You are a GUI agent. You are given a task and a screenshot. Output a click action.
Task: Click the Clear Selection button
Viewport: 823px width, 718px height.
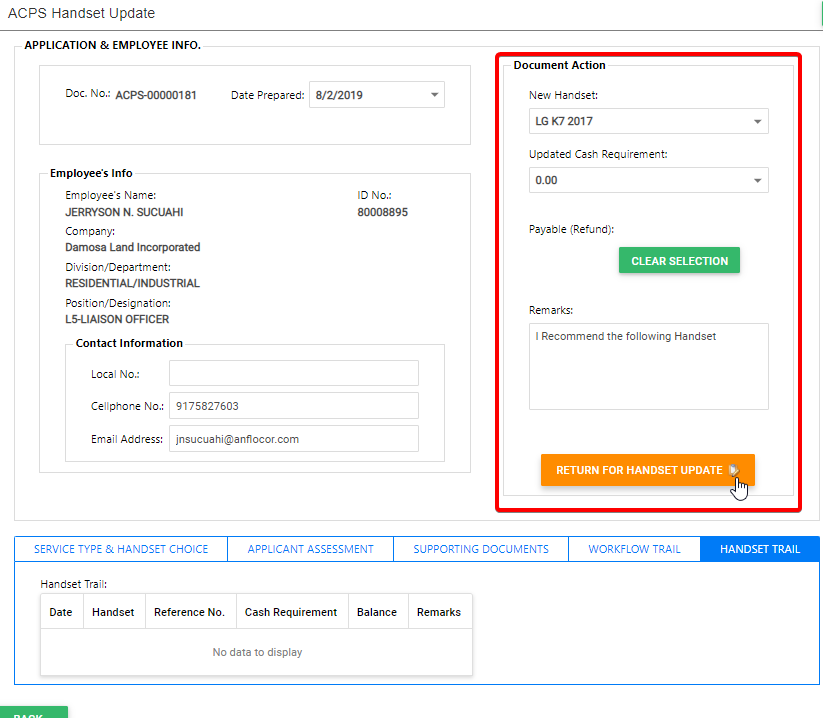pyautogui.click(x=679, y=261)
